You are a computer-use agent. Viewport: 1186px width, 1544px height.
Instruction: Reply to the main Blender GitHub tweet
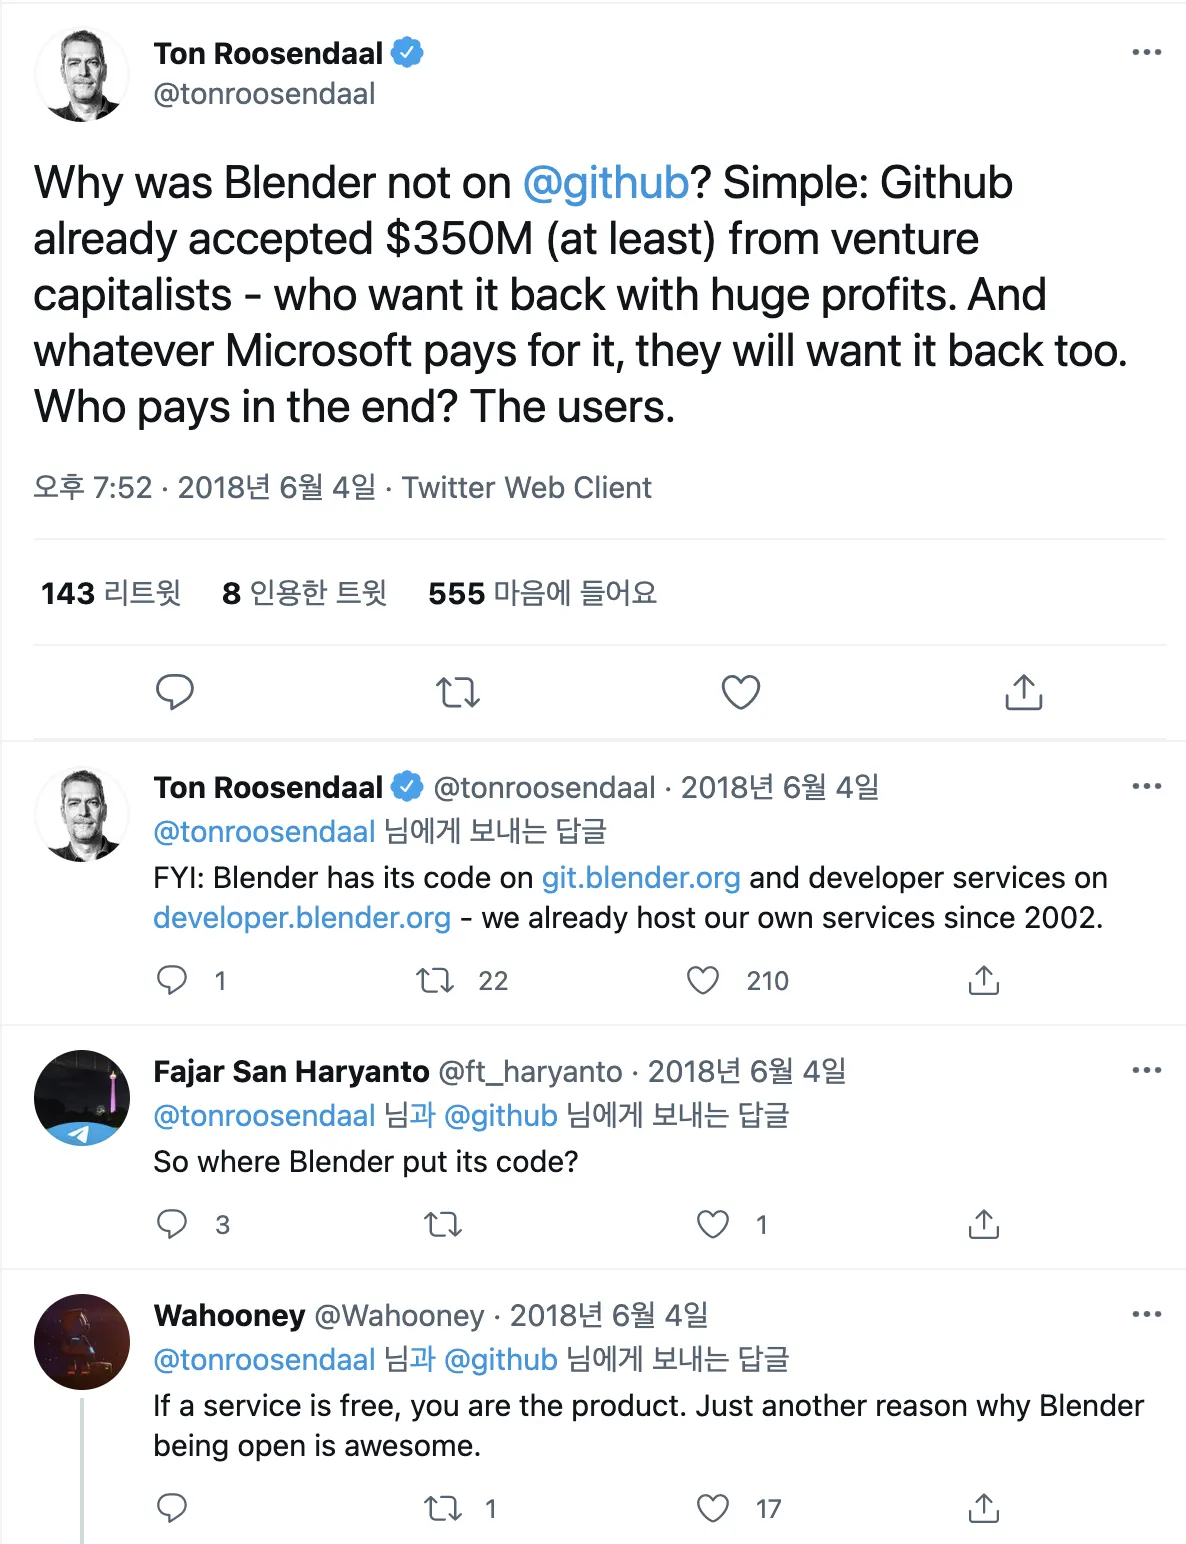(x=175, y=692)
